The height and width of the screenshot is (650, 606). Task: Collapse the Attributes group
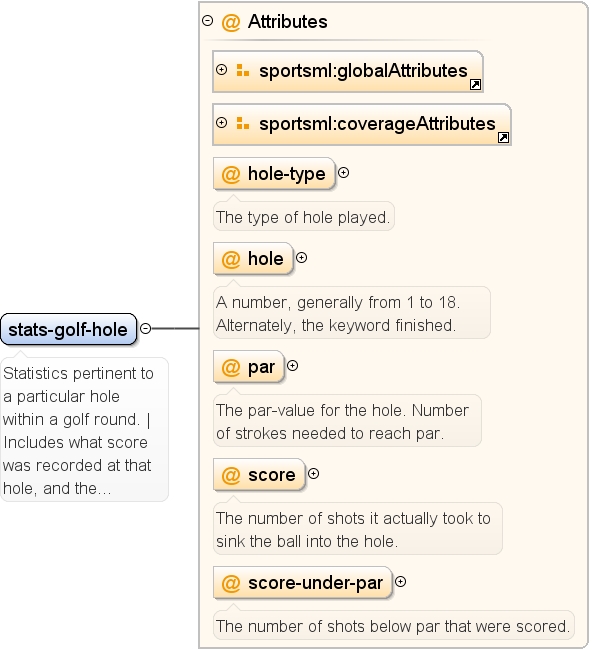pyautogui.click(x=207, y=20)
